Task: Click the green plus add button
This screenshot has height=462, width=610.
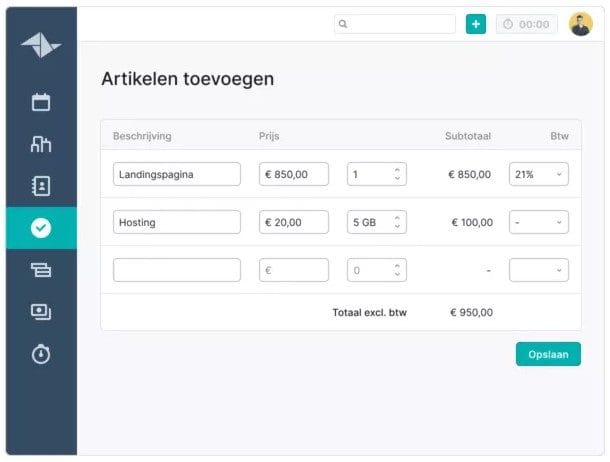Action: pyautogui.click(x=476, y=24)
